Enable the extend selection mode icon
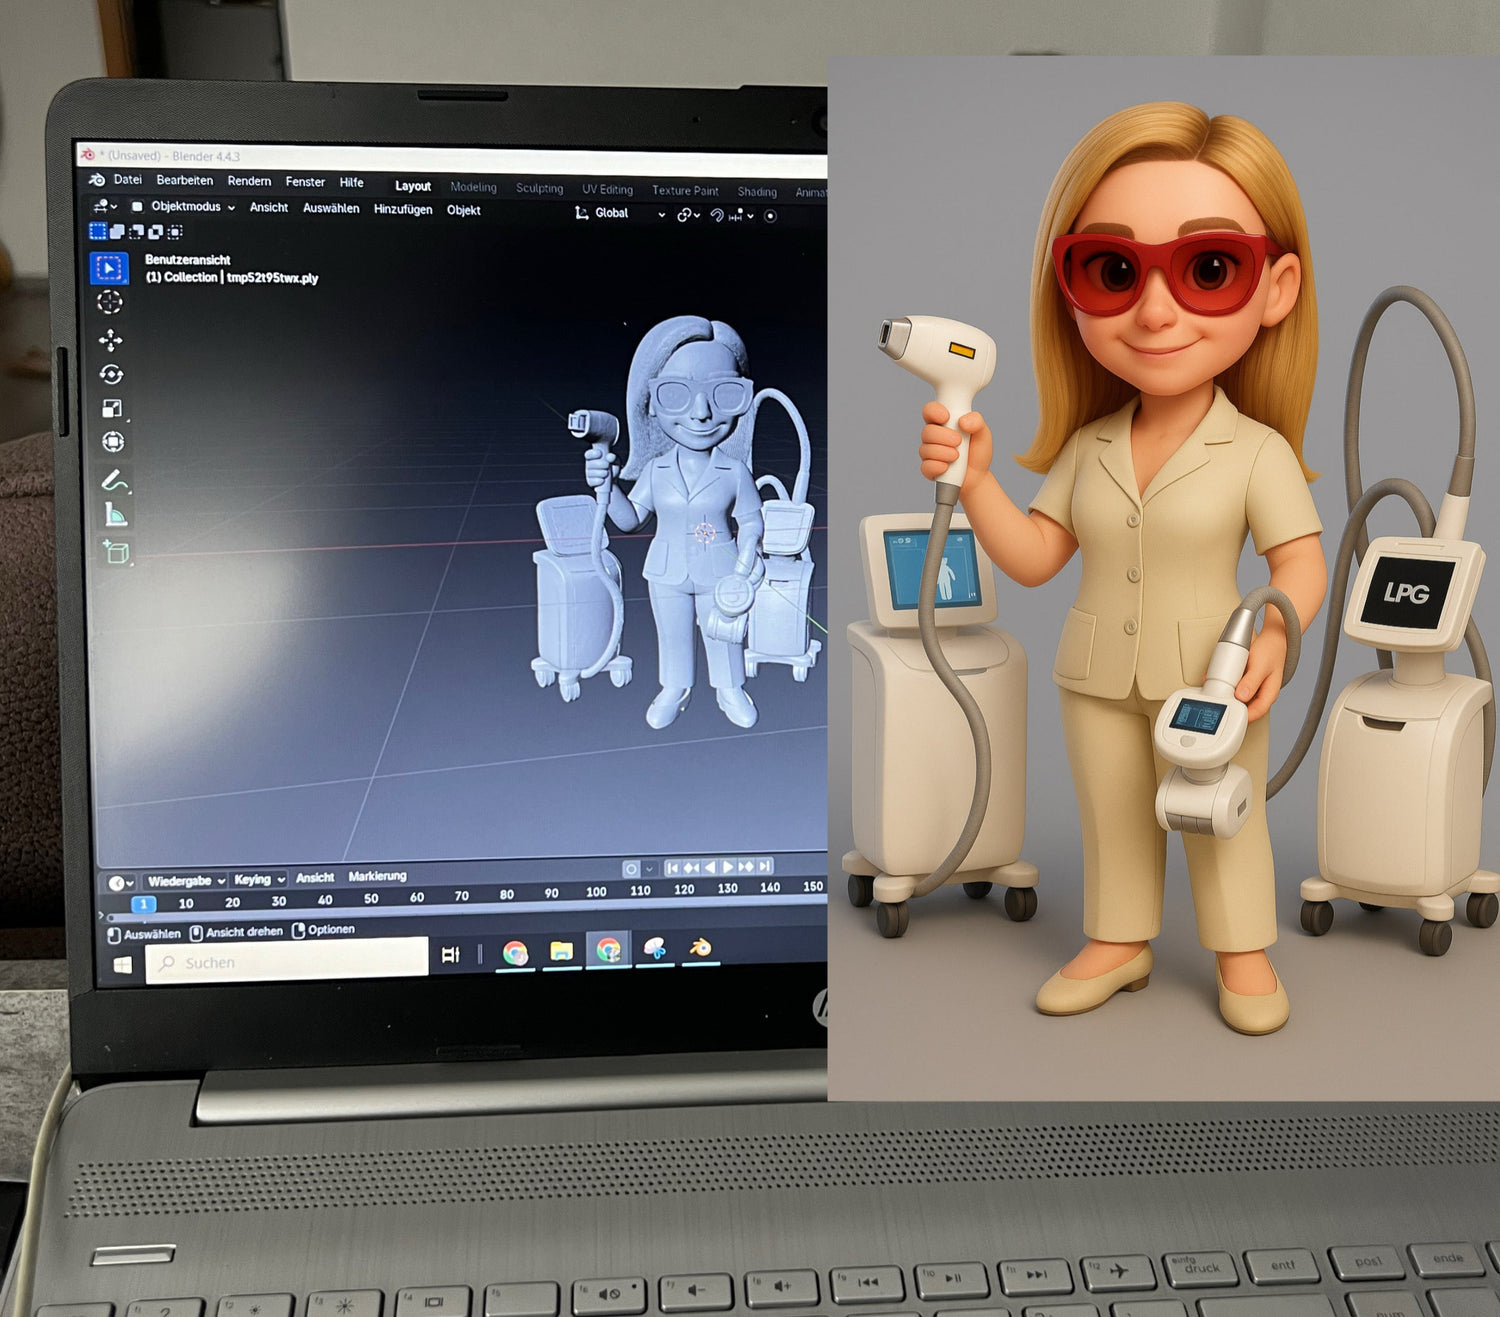 point(117,232)
